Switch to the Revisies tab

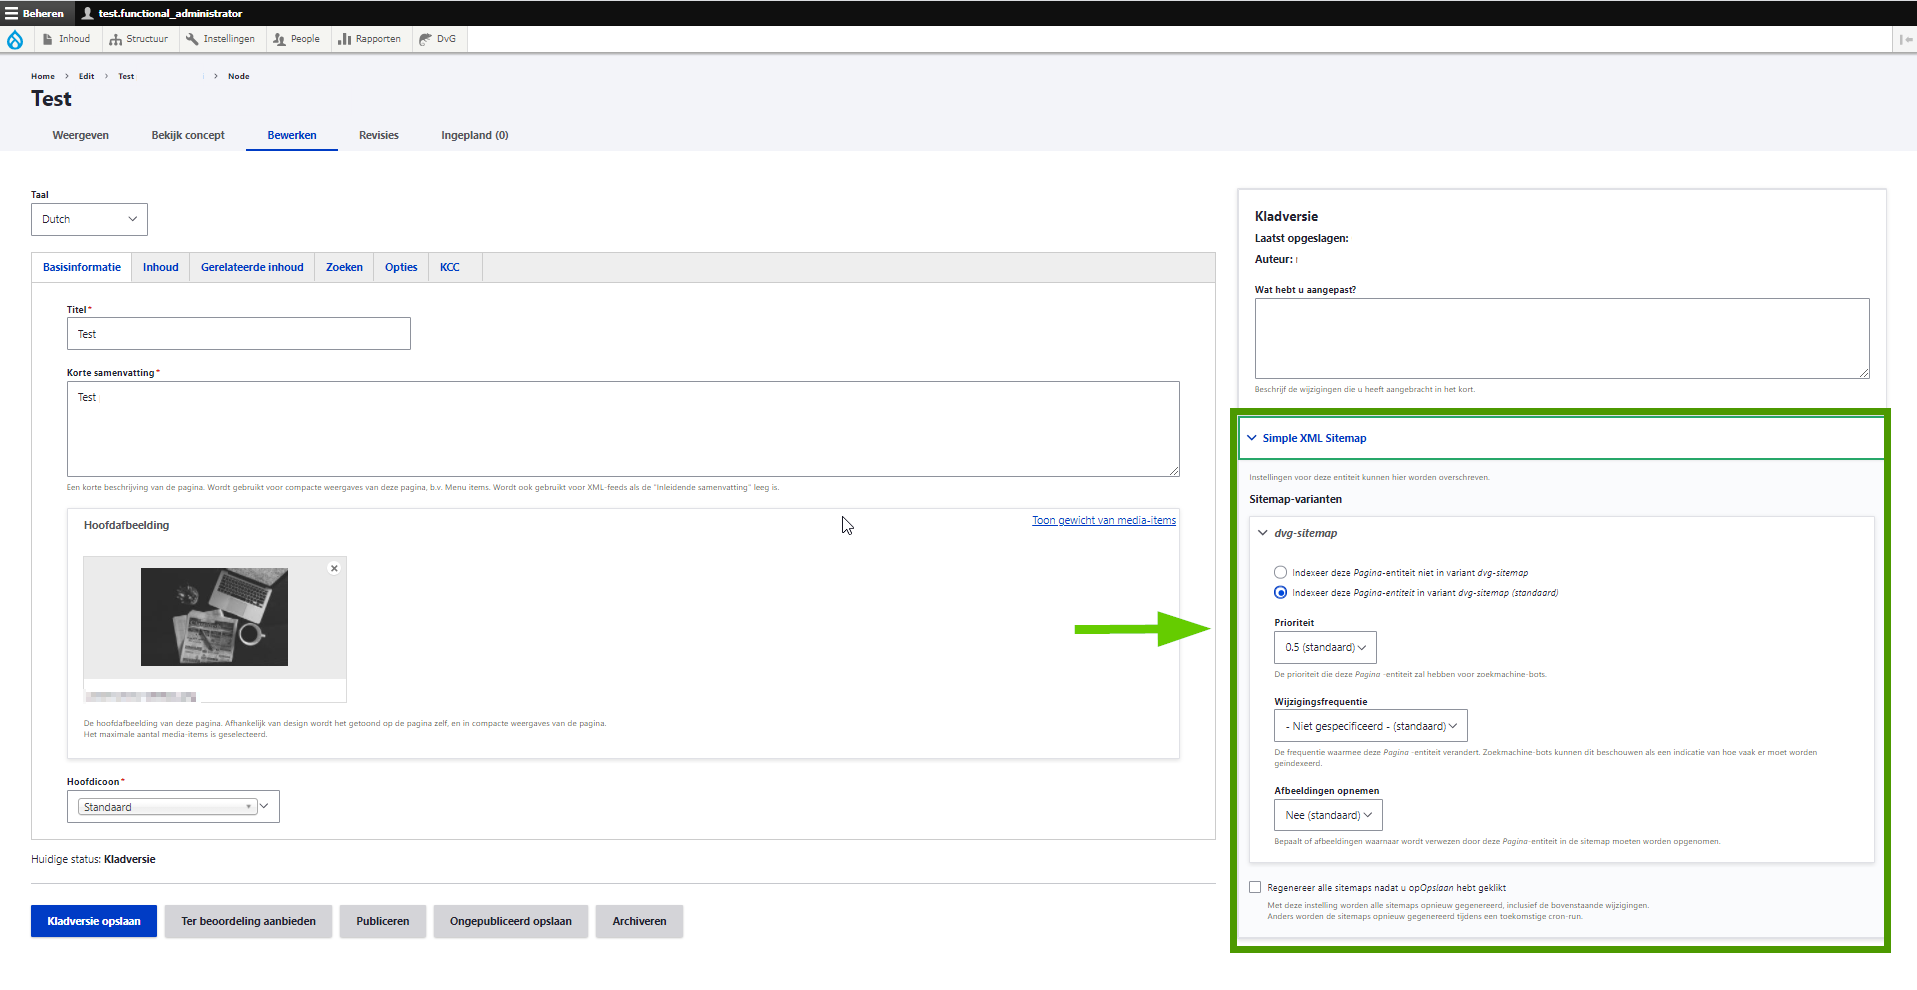point(378,135)
